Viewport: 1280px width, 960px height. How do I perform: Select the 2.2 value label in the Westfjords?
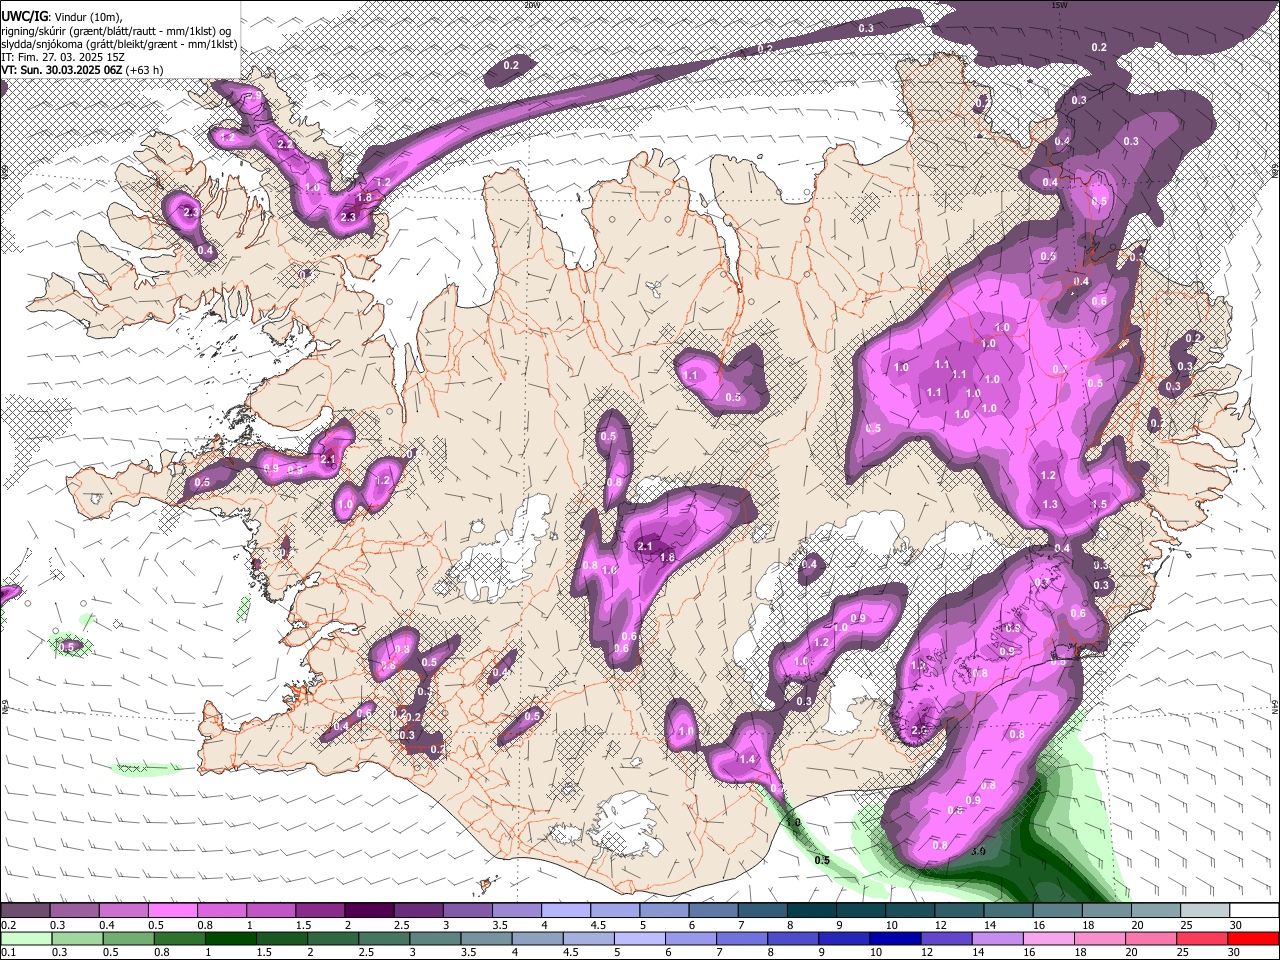[x=285, y=145]
